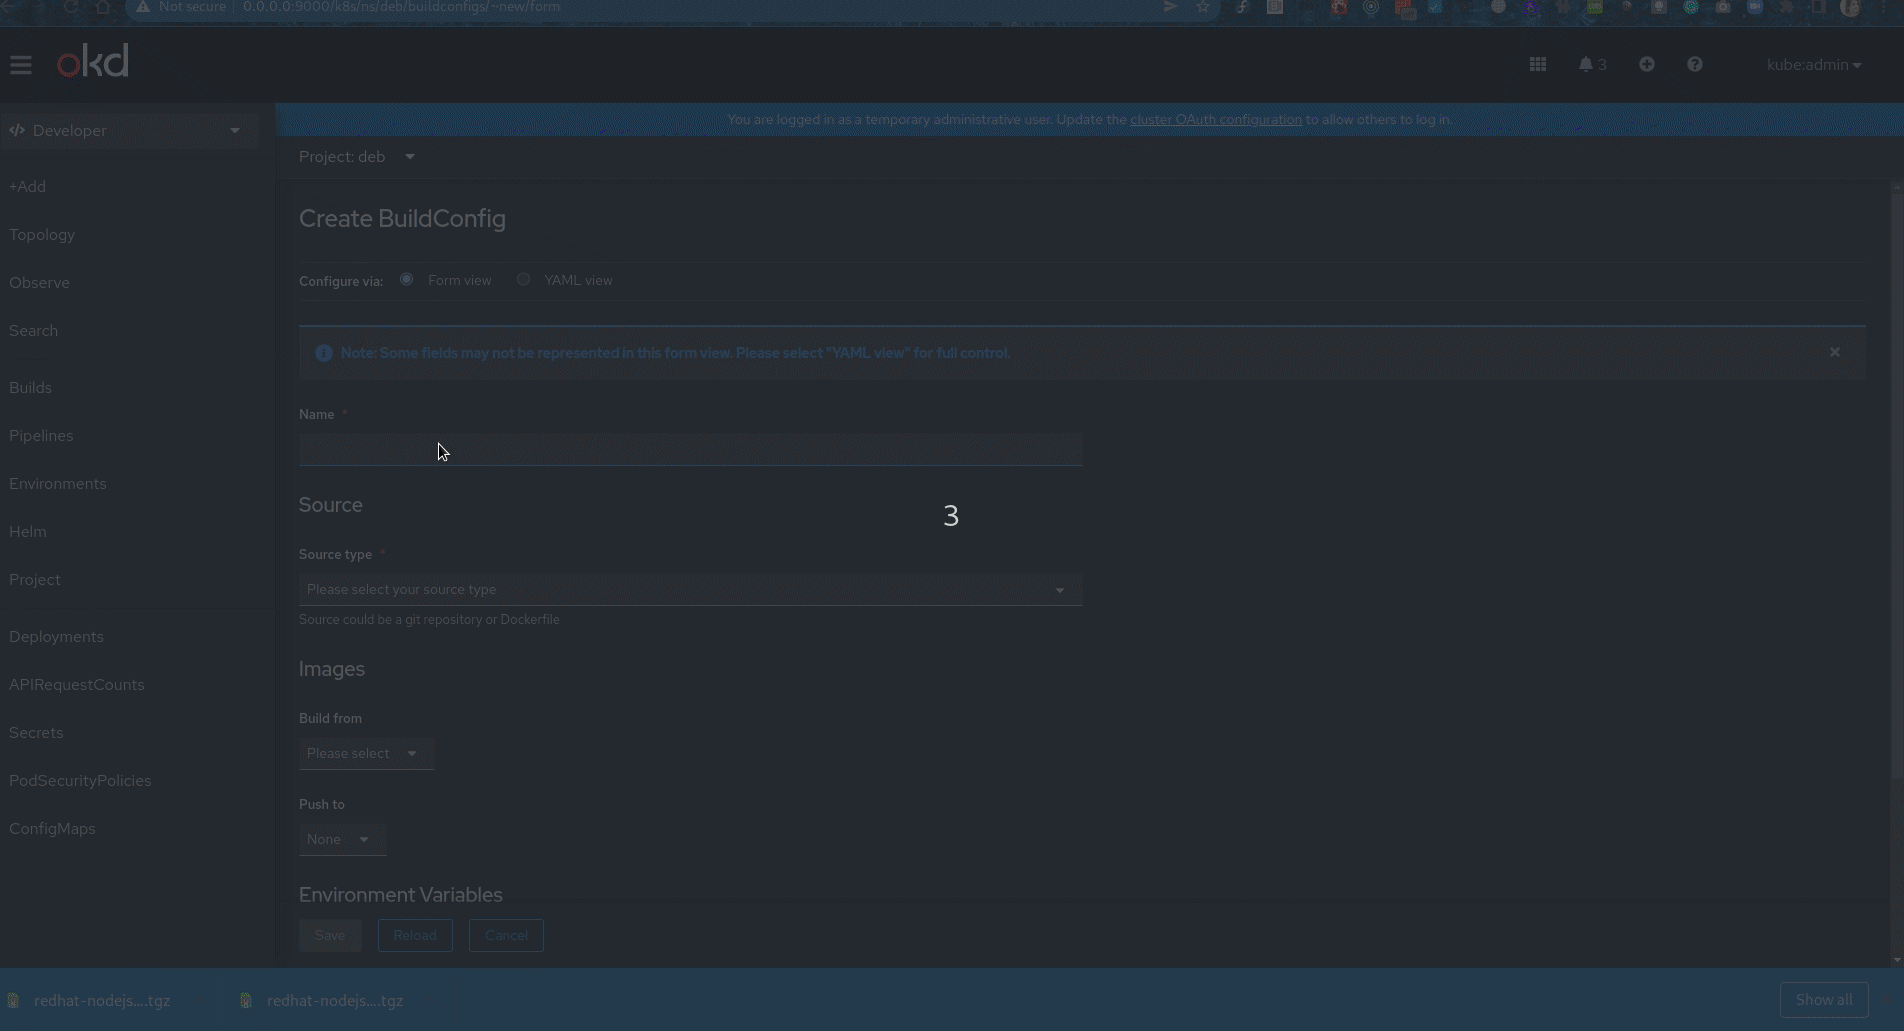
Task: Open Observe in sidebar
Action: click(39, 282)
